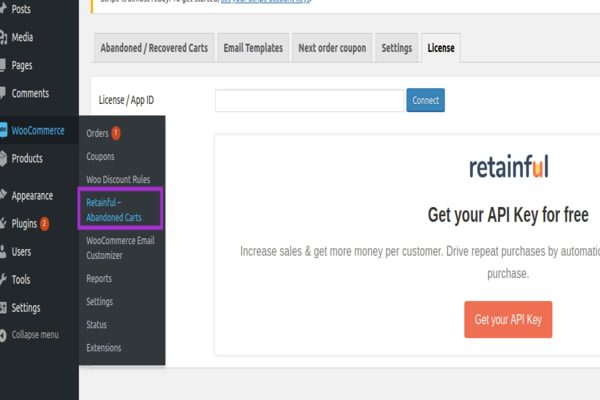Click the Collapse menu arrow icon
The image size is (600, 400).
pos(3,335)
